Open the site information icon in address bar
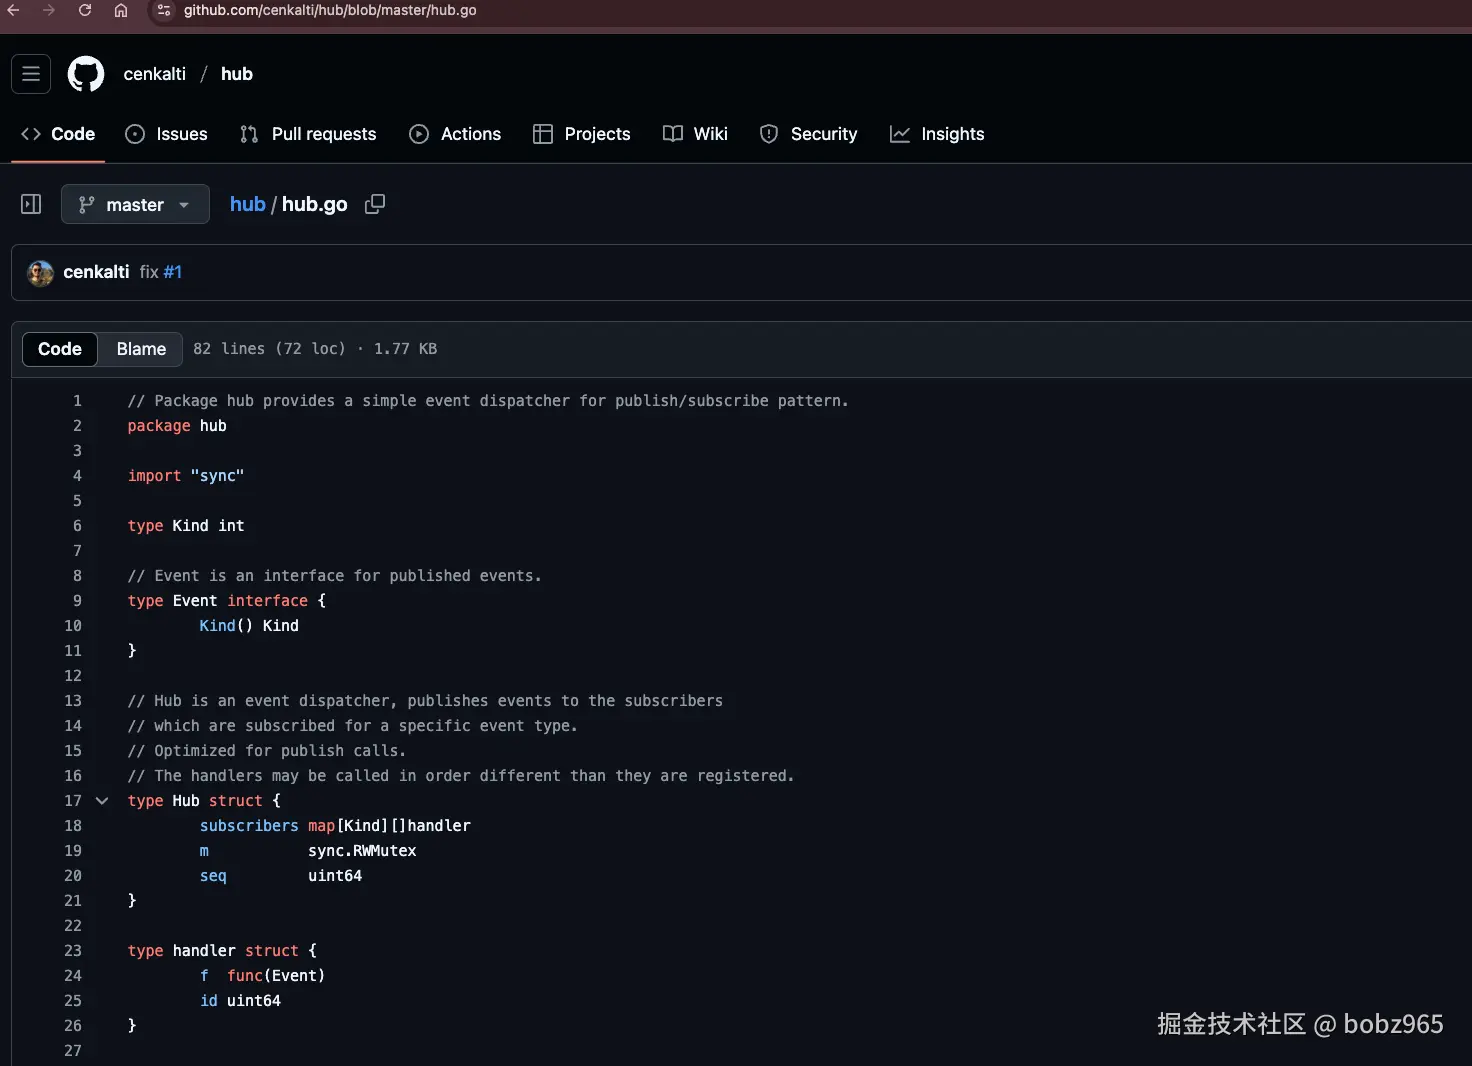This screenshot has height=1066, width=1472. 165,10
